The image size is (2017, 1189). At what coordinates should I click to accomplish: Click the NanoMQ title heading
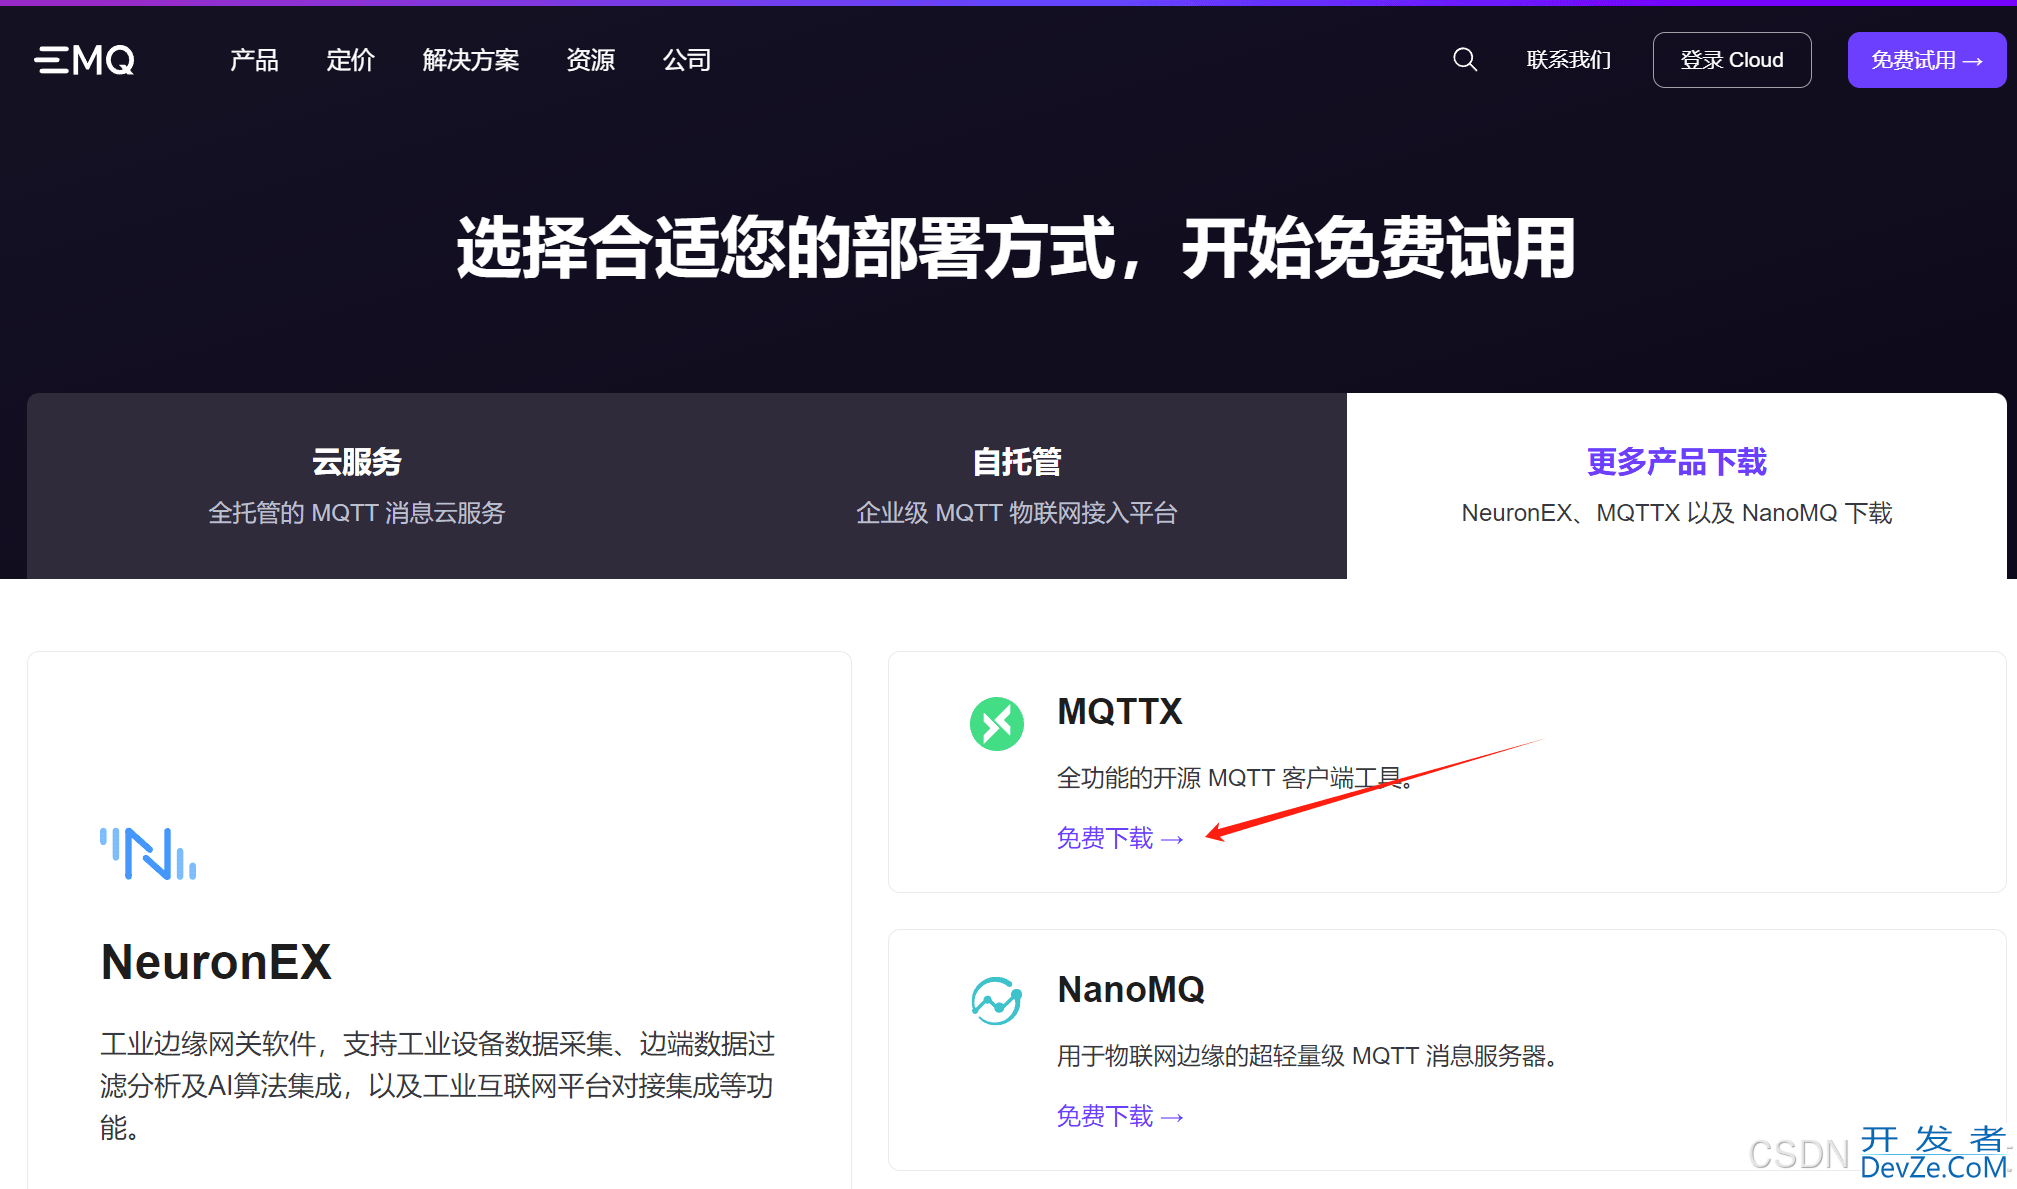pyautogui.click(x=1131, y=990)
